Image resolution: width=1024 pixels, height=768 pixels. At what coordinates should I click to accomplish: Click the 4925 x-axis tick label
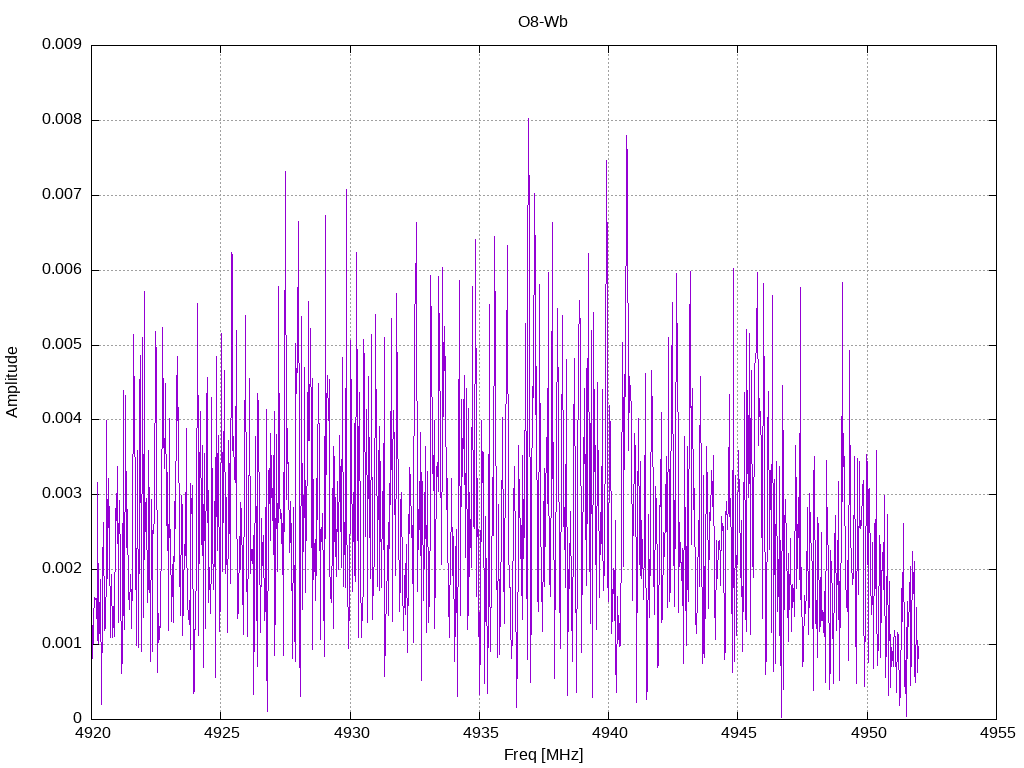(x=221, y=733)
